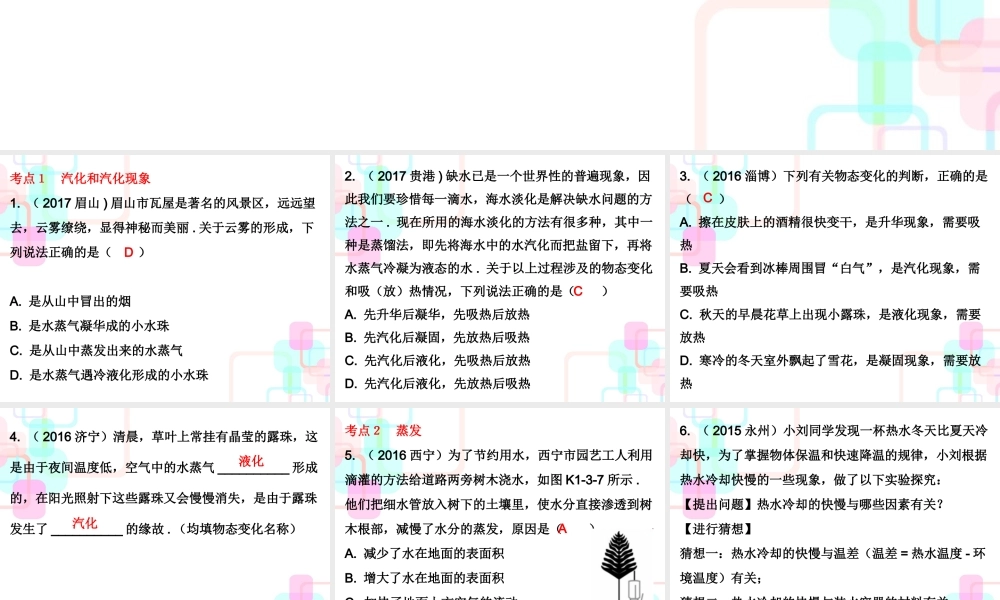Click the red underlined 汽化 blank answer
Screen dimensions: 1000x600
click(x=85, y=522)
